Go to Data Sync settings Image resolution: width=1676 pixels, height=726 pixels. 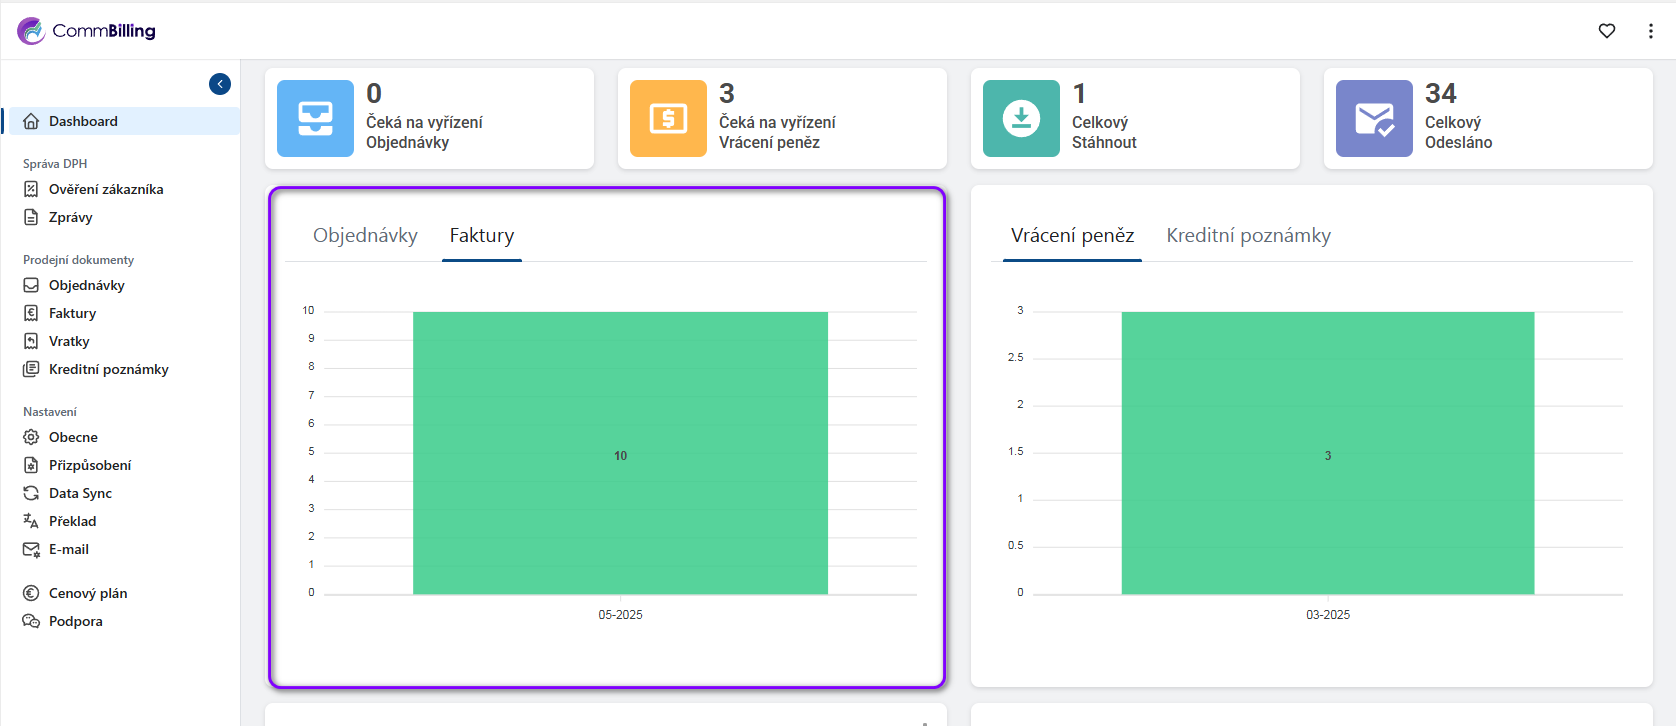(80, 493)
